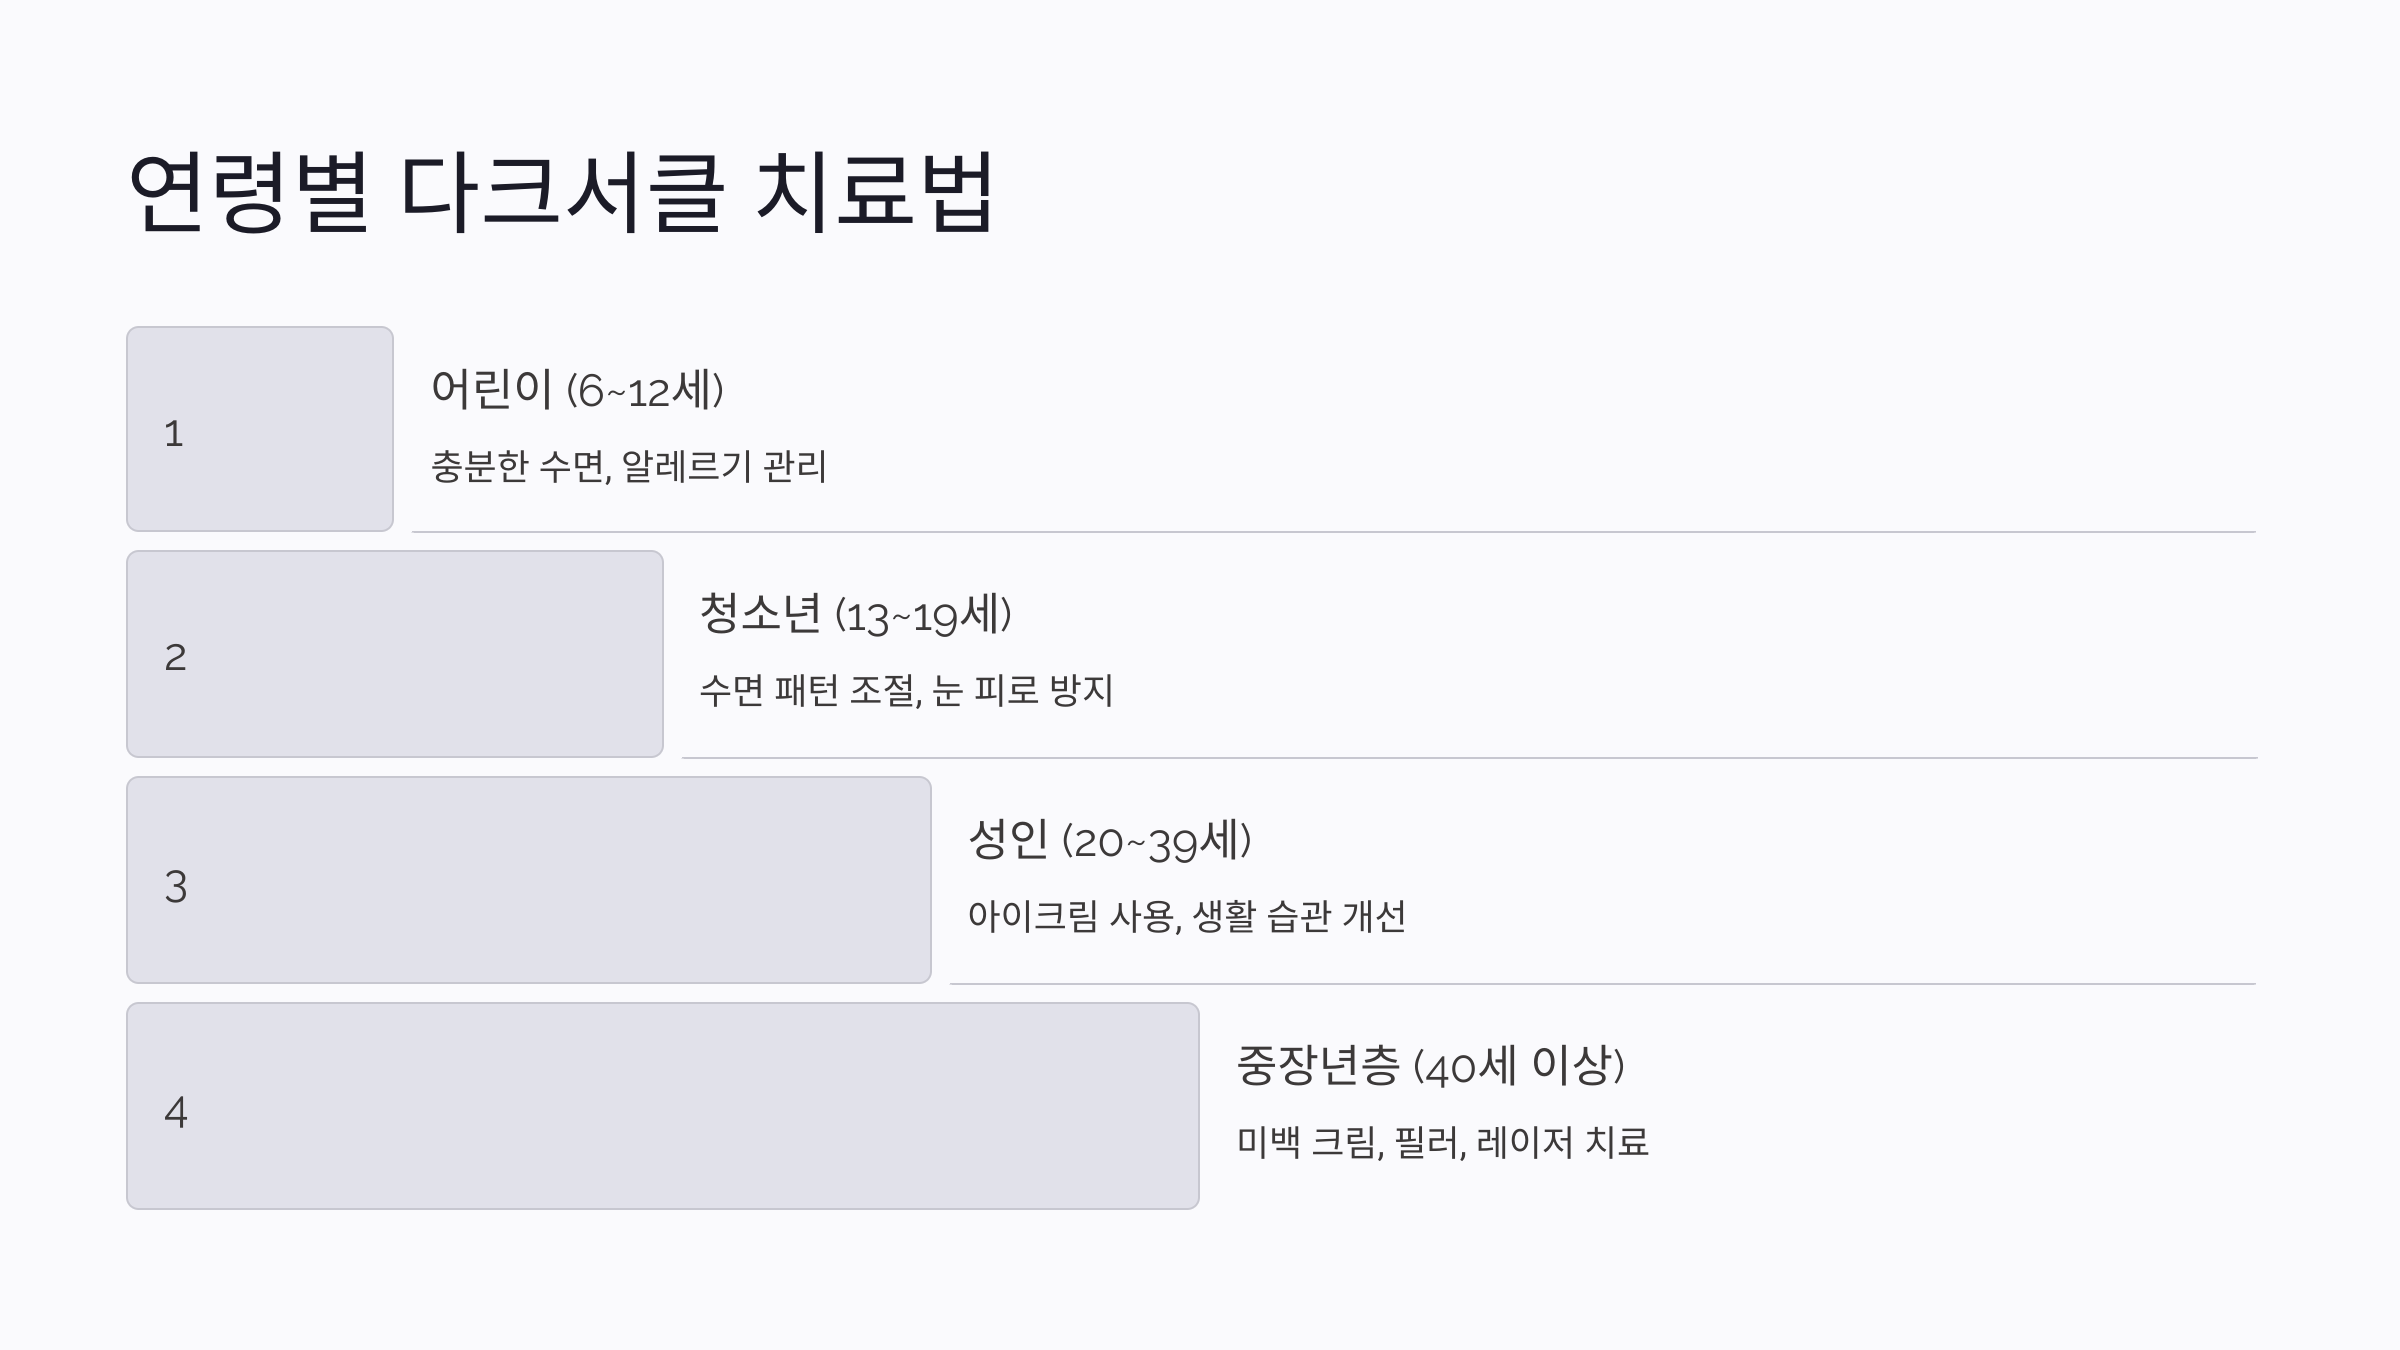This screenshot has width=2400, height=1350.
Task: Click the text 미백 크림, 필러, 레이저 치료
Action: pos(1442,1142)
